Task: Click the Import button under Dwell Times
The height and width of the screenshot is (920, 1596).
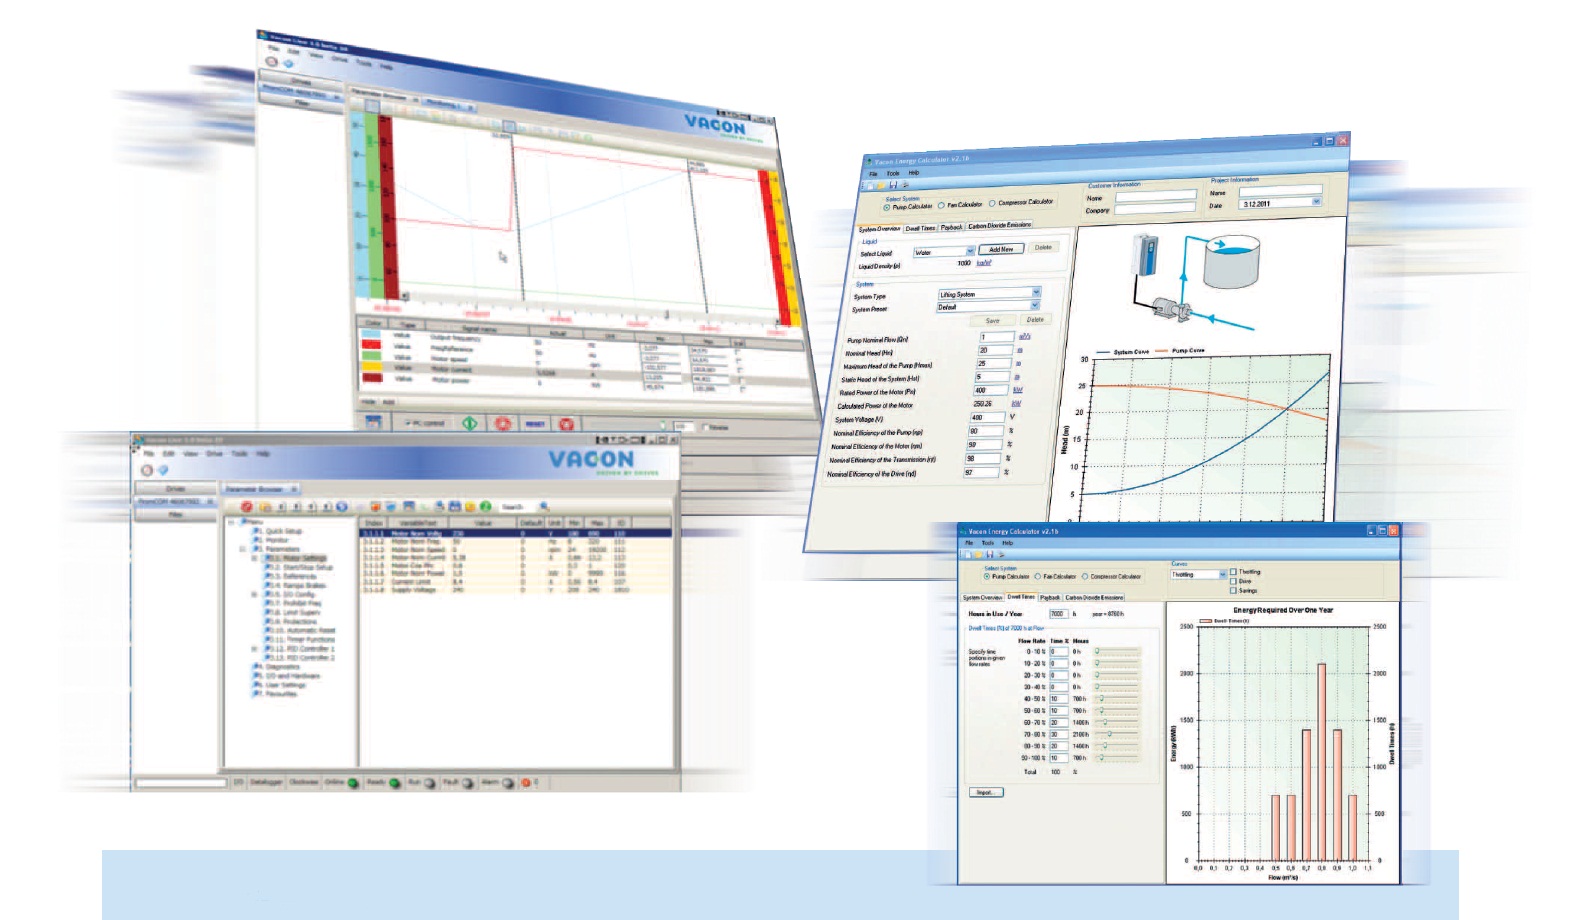Action: [x=985, y=792]
